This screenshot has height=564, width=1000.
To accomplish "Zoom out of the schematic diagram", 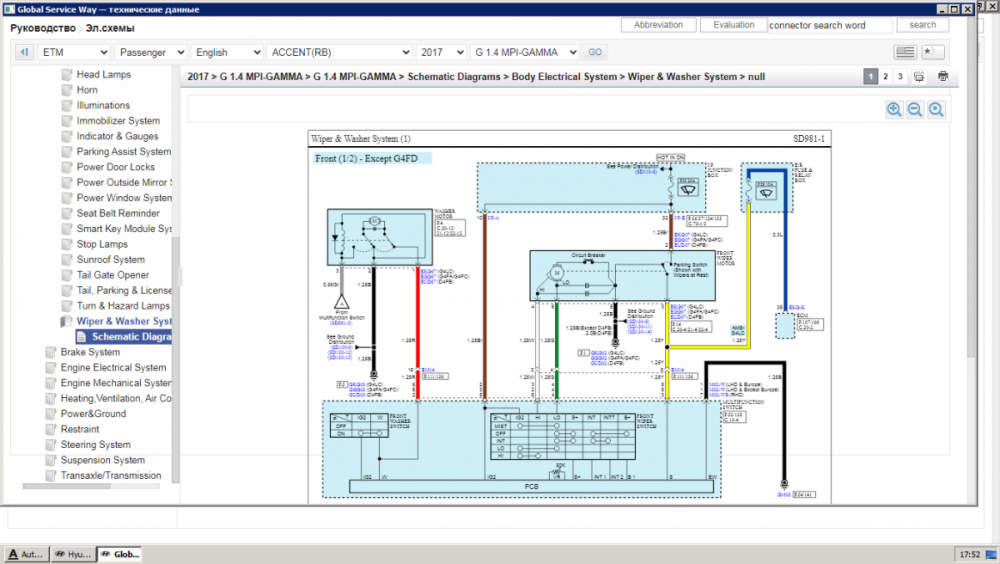I will coord(915,110).
